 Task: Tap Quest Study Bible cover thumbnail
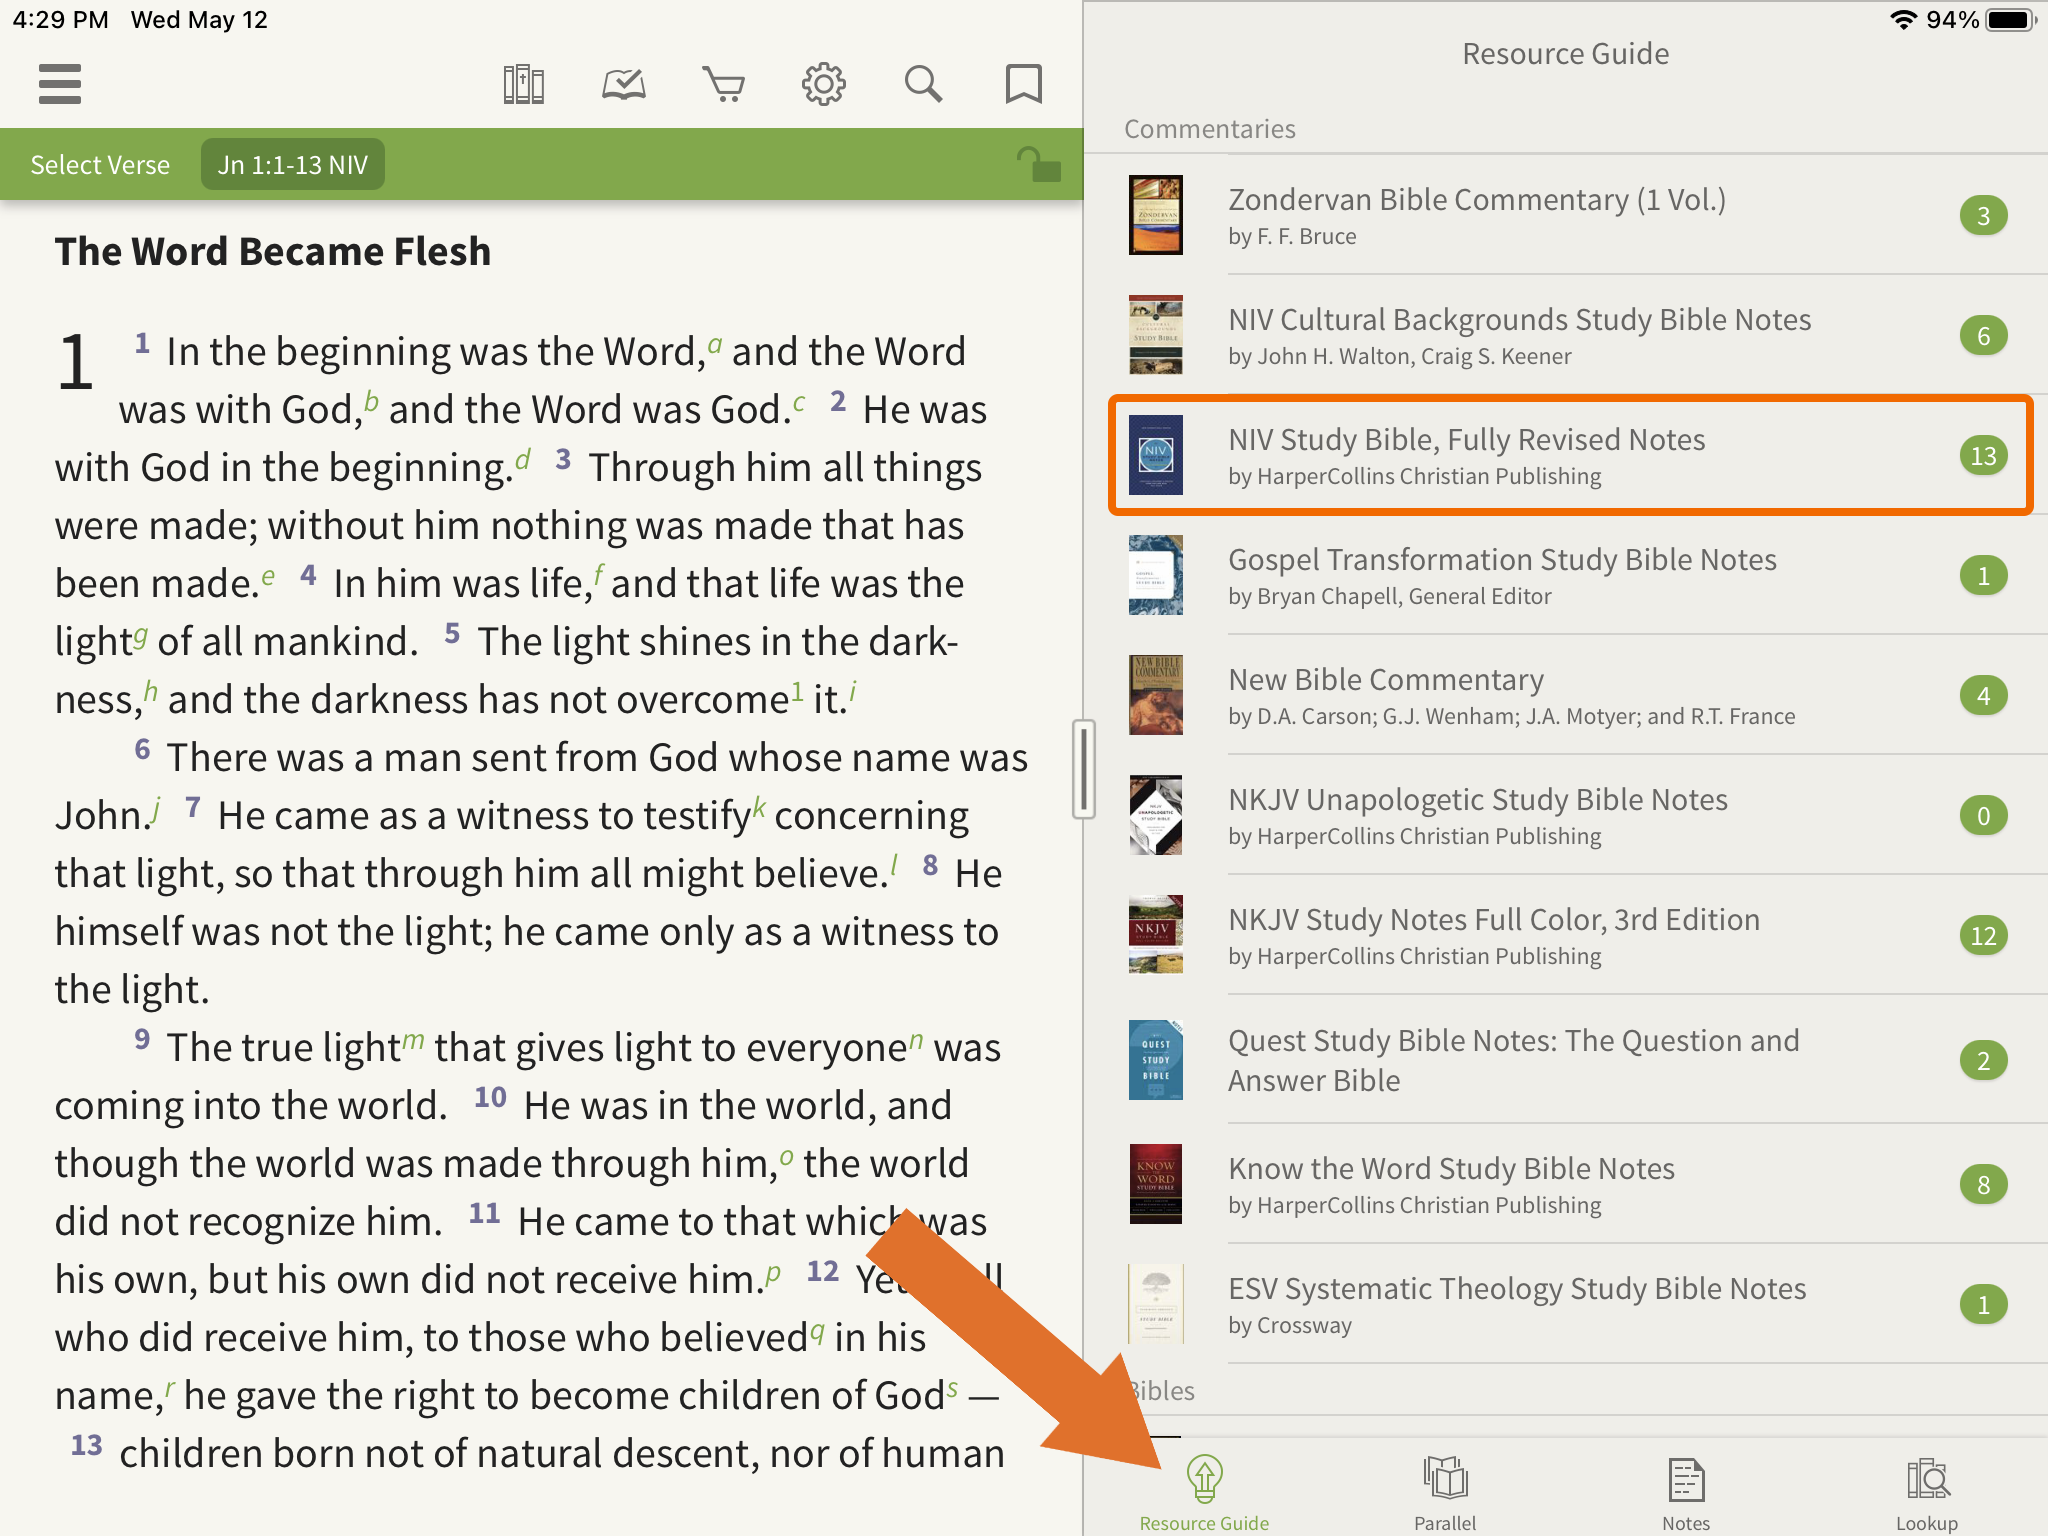pyautogui.click(x=1155, y=1060)
